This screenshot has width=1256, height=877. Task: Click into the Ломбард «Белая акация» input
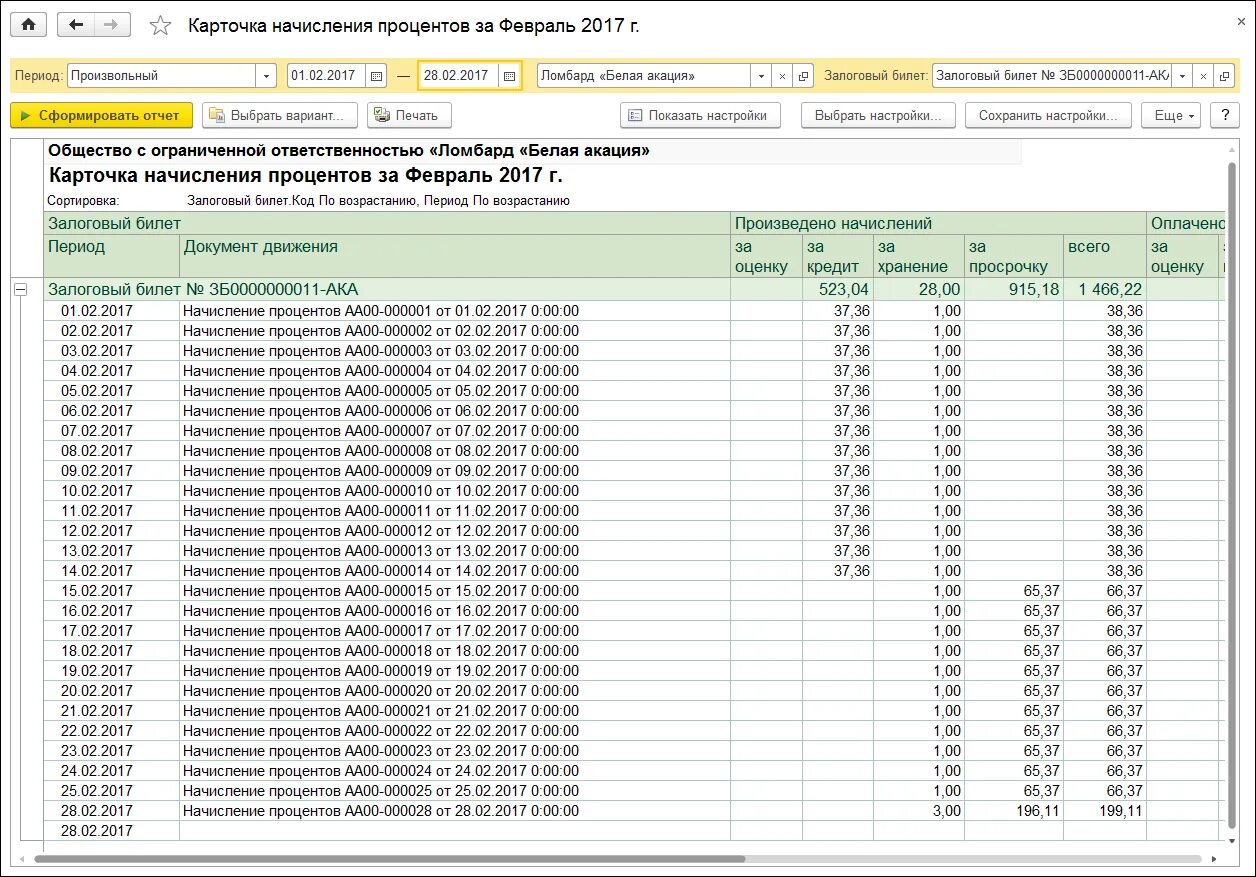point(644,76)
